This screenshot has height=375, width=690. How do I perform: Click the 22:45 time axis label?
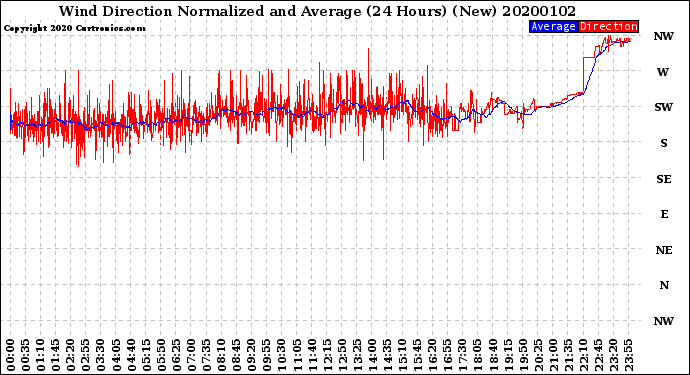tap(598, 355)
